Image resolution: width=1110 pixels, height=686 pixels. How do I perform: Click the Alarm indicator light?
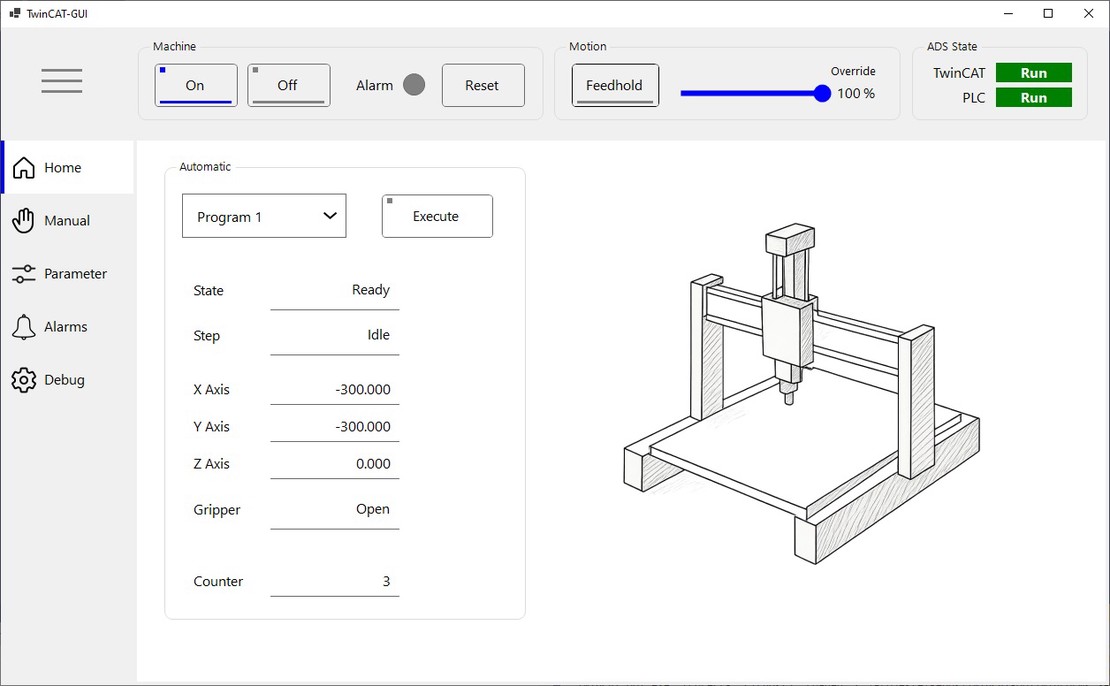414,85
